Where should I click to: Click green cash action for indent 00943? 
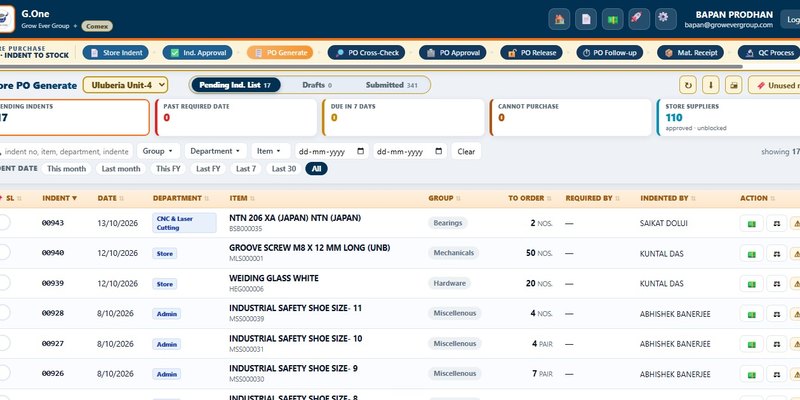pos(752,223)
